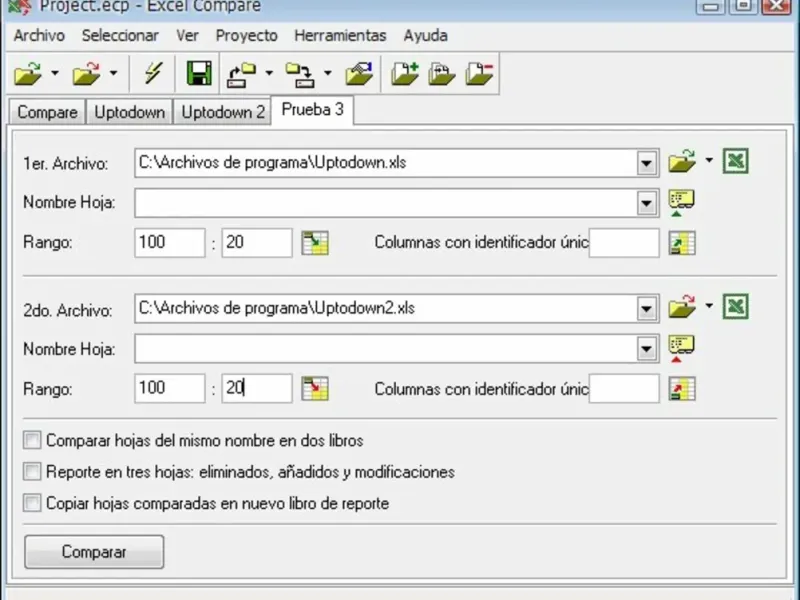Open the Herramientas menu

[340, 36]
